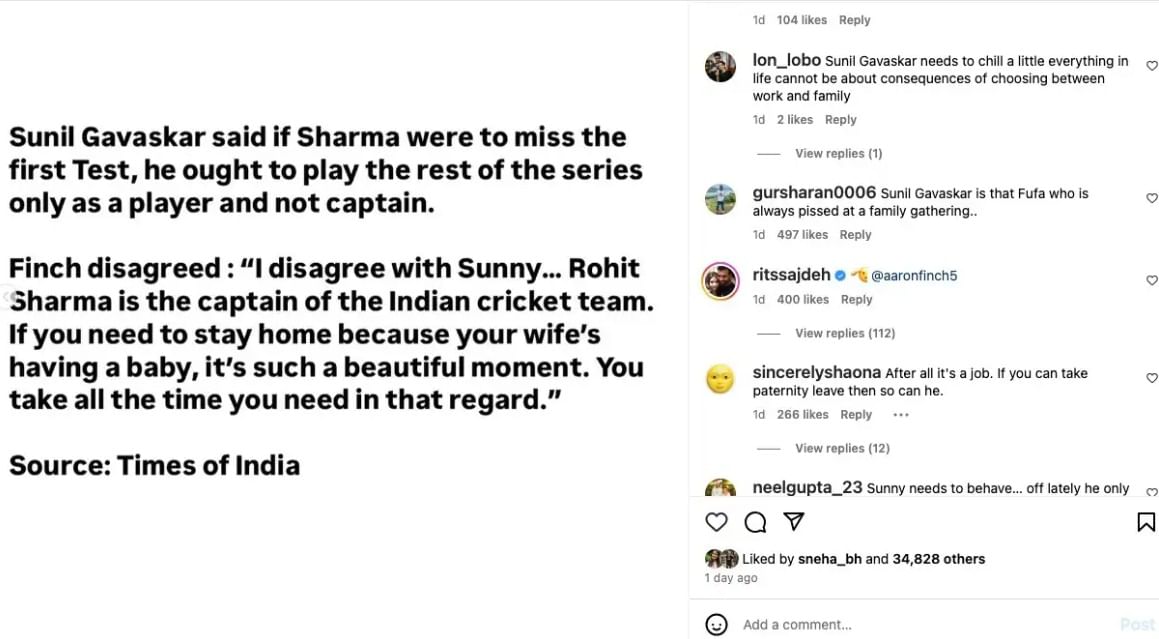Go to previous image with left arrow
1159x639 pixels.
[6, 297]
